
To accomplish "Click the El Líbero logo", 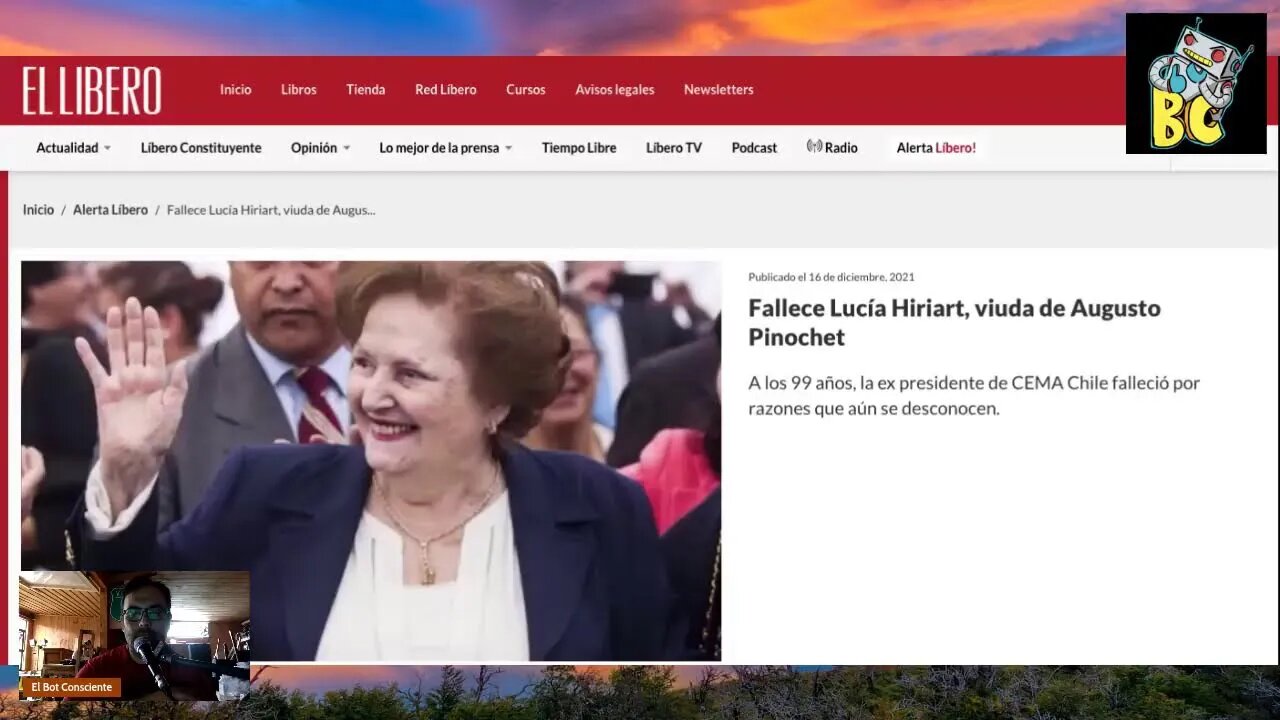I will (92, 91).
